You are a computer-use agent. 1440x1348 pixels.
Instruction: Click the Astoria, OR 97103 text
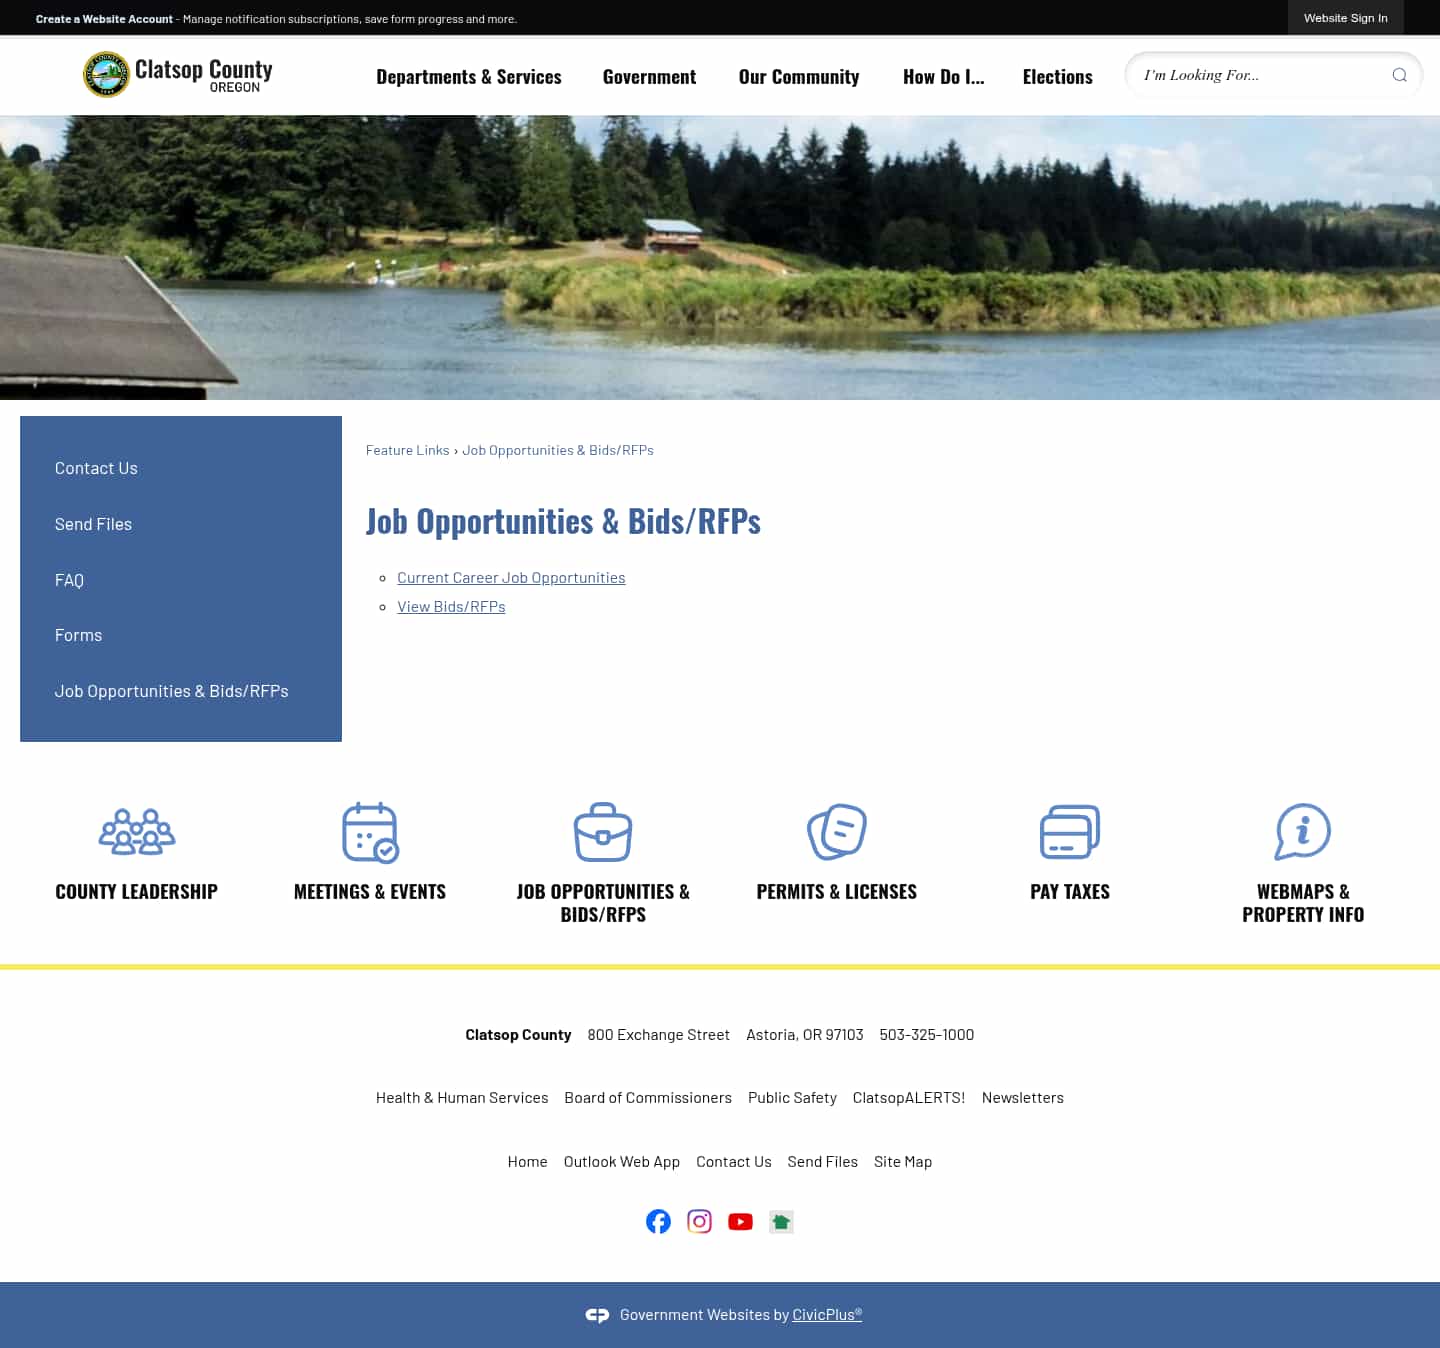[x=805, y=1035]
